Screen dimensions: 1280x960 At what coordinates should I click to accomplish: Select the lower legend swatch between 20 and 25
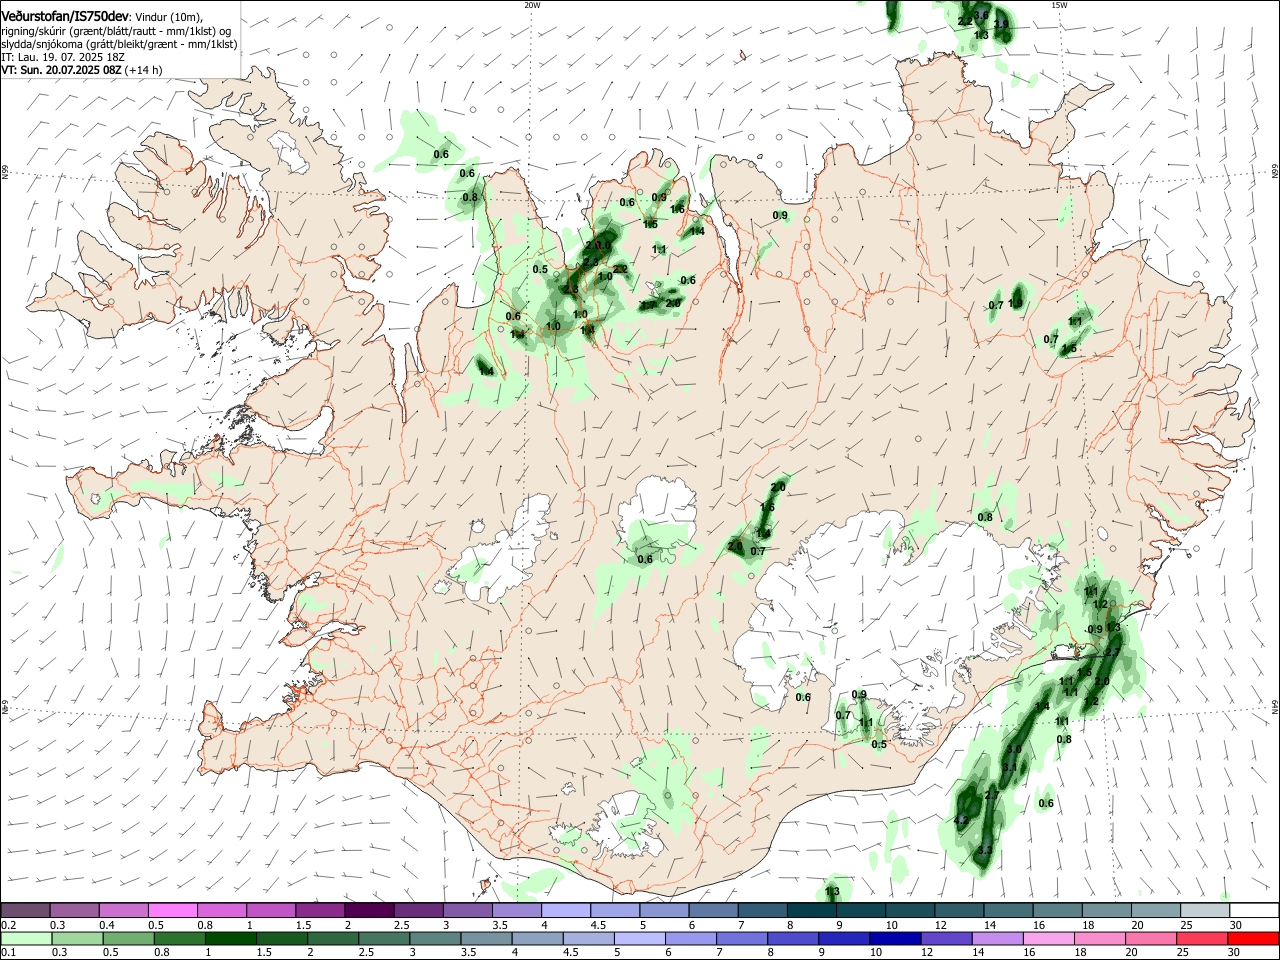pos(1149,938)
